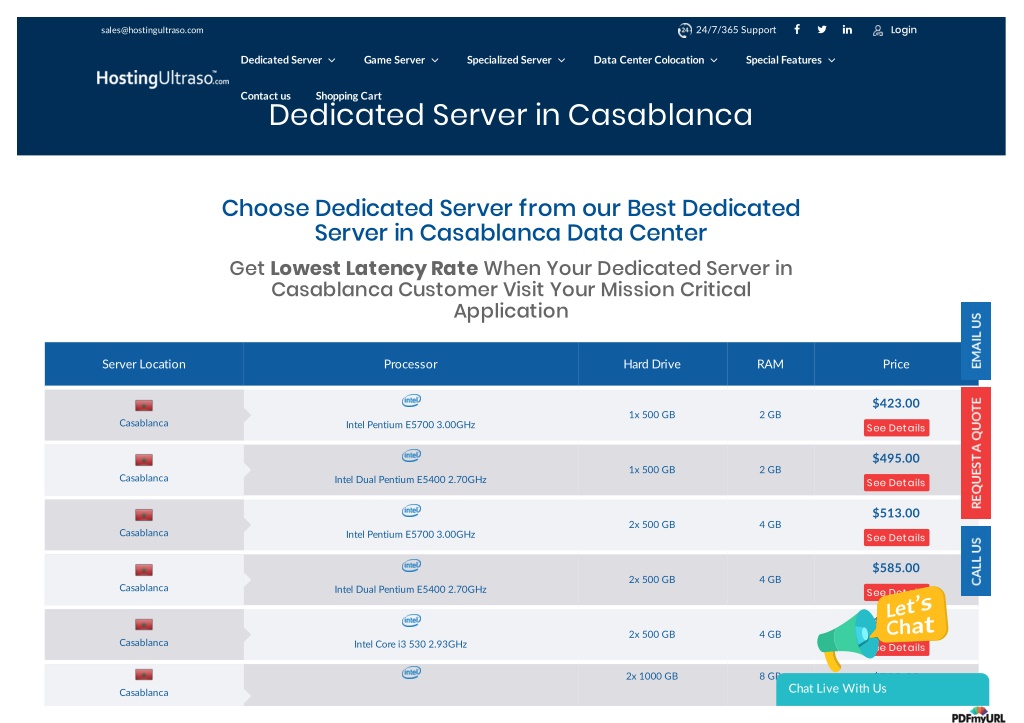Screen dimensions: 1024x723
Task: Click the $423.00 price
Action: tap(896, 404)
